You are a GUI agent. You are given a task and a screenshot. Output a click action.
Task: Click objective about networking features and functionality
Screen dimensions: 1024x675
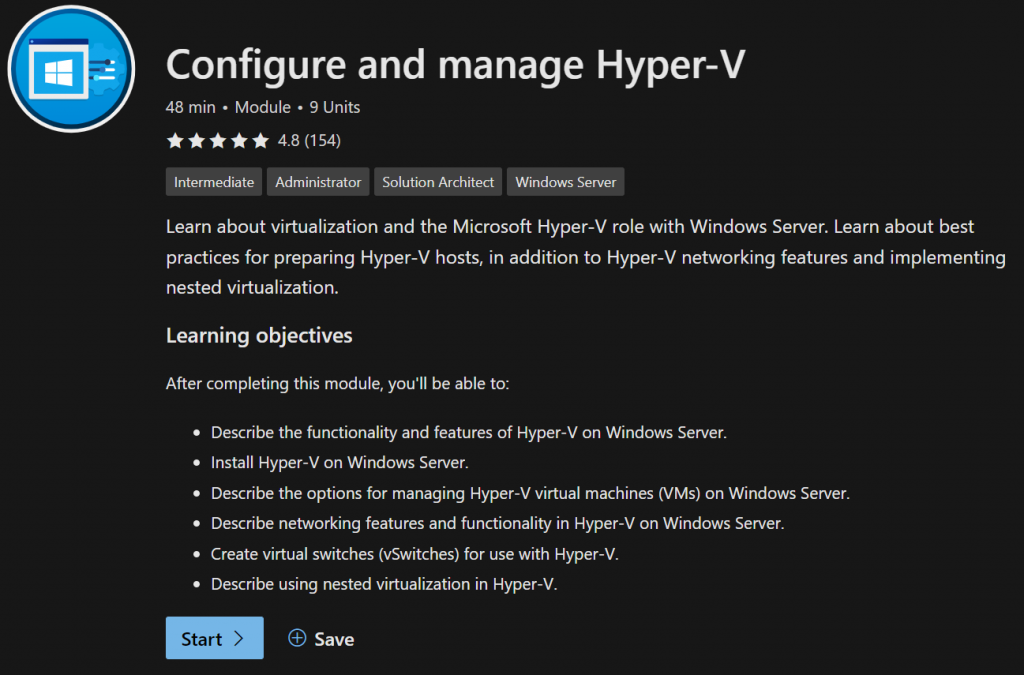[x=498, y=524]
